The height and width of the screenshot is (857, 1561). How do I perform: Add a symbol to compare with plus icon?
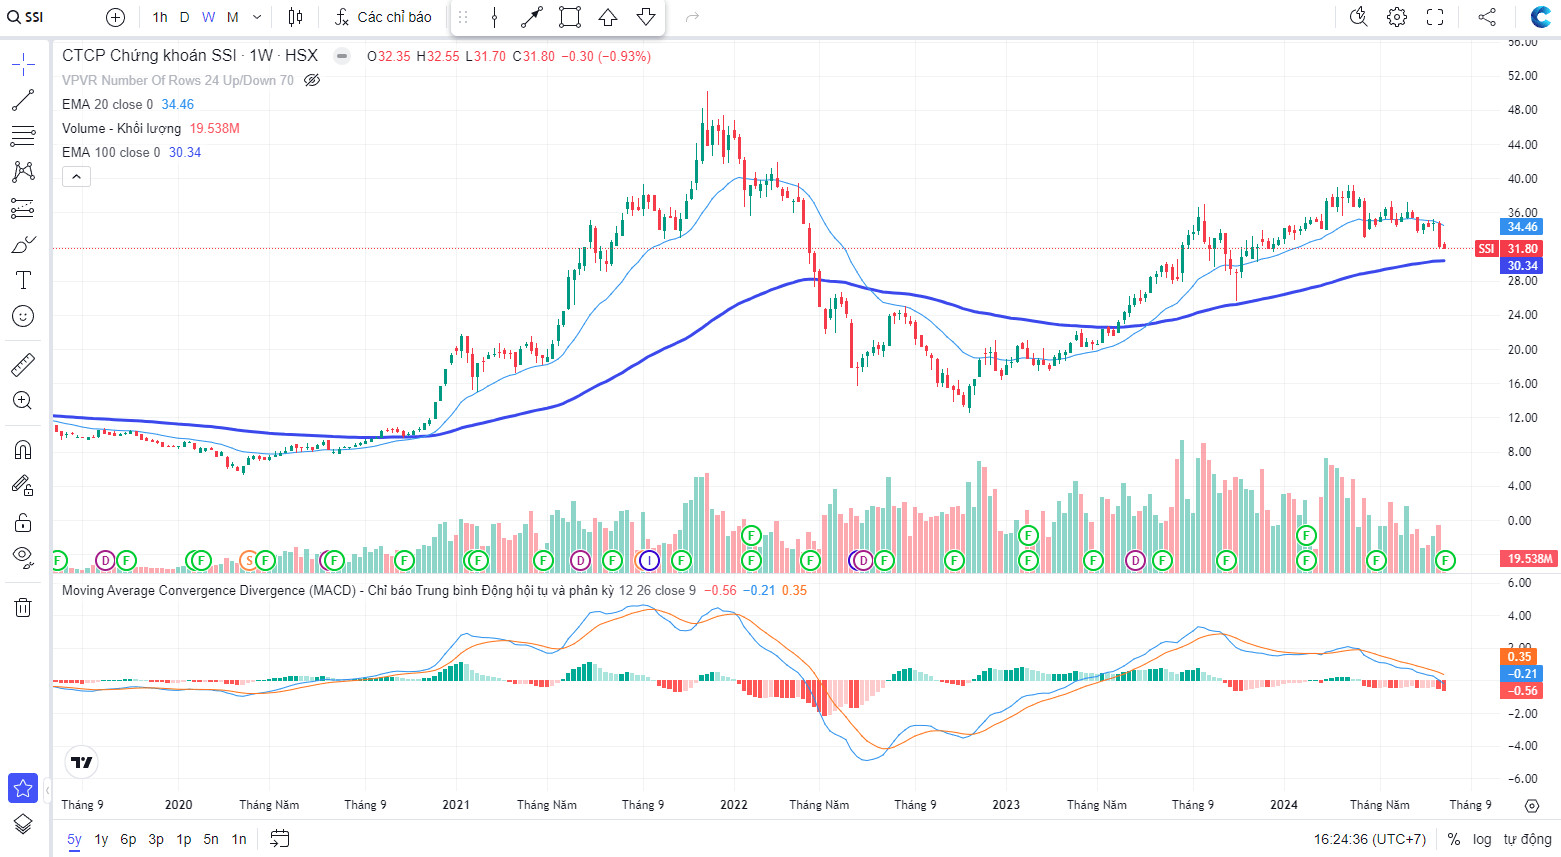tap(115, 17)
